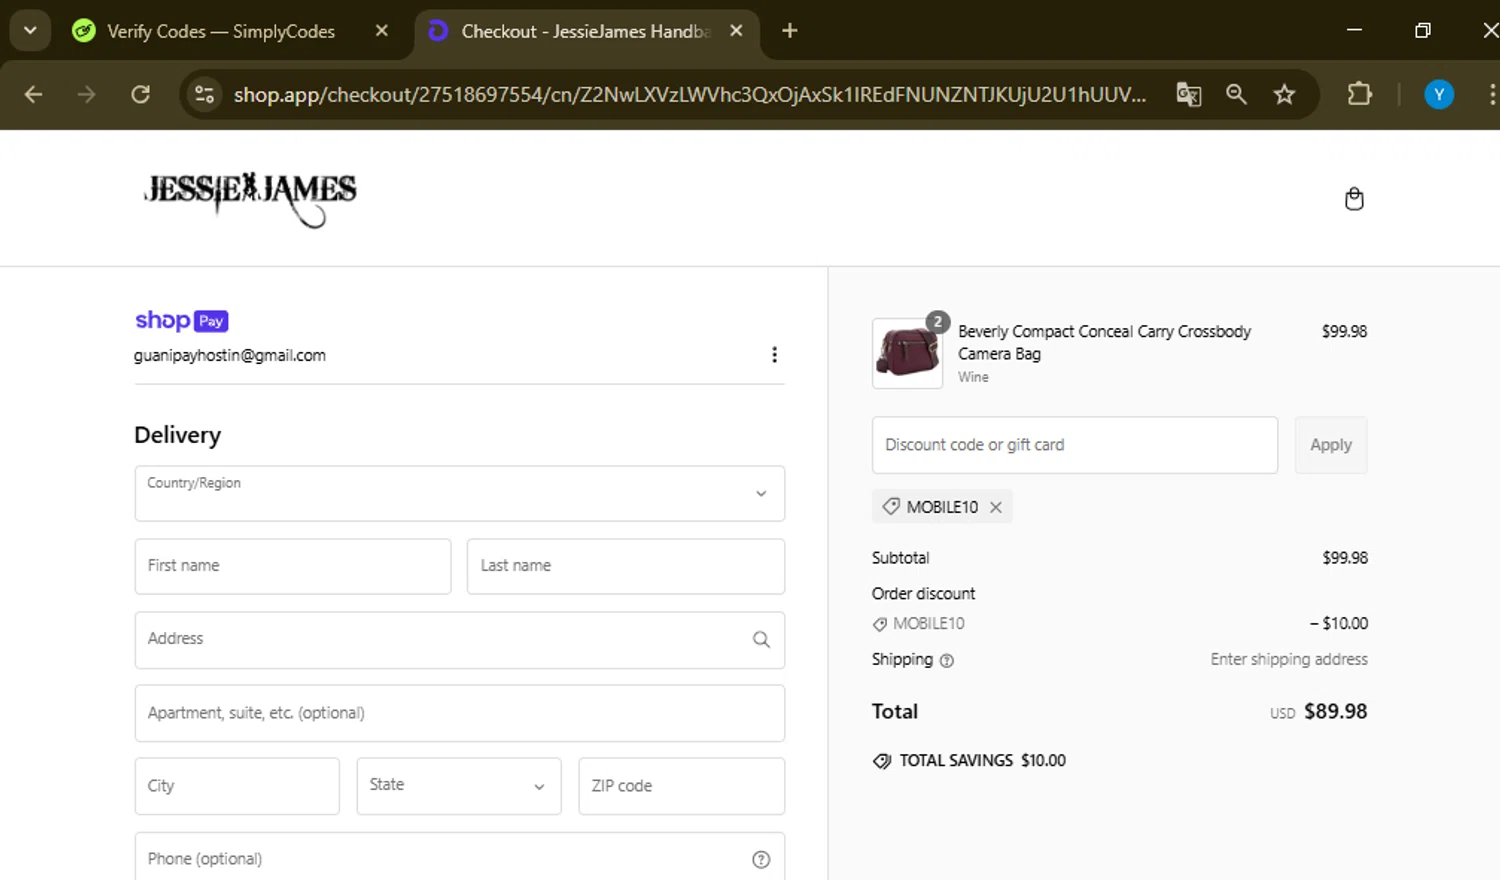Show shipping info help icon
The width and height of the screenshot is (1500, 880).
(947, 661)
